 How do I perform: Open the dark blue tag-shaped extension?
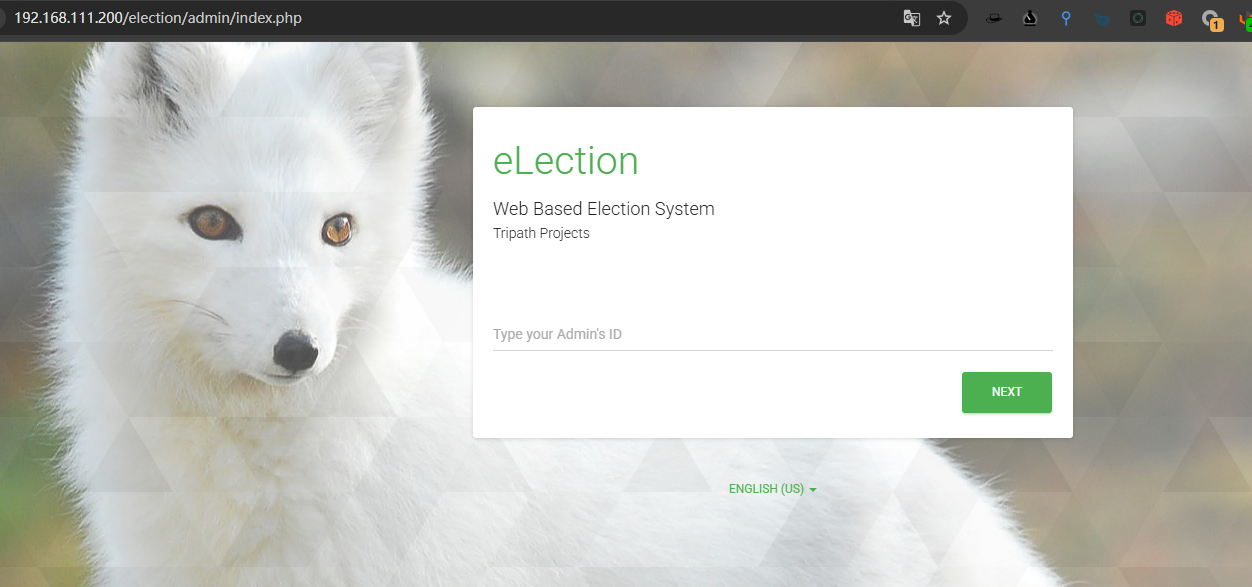(x=1101, y=18)
